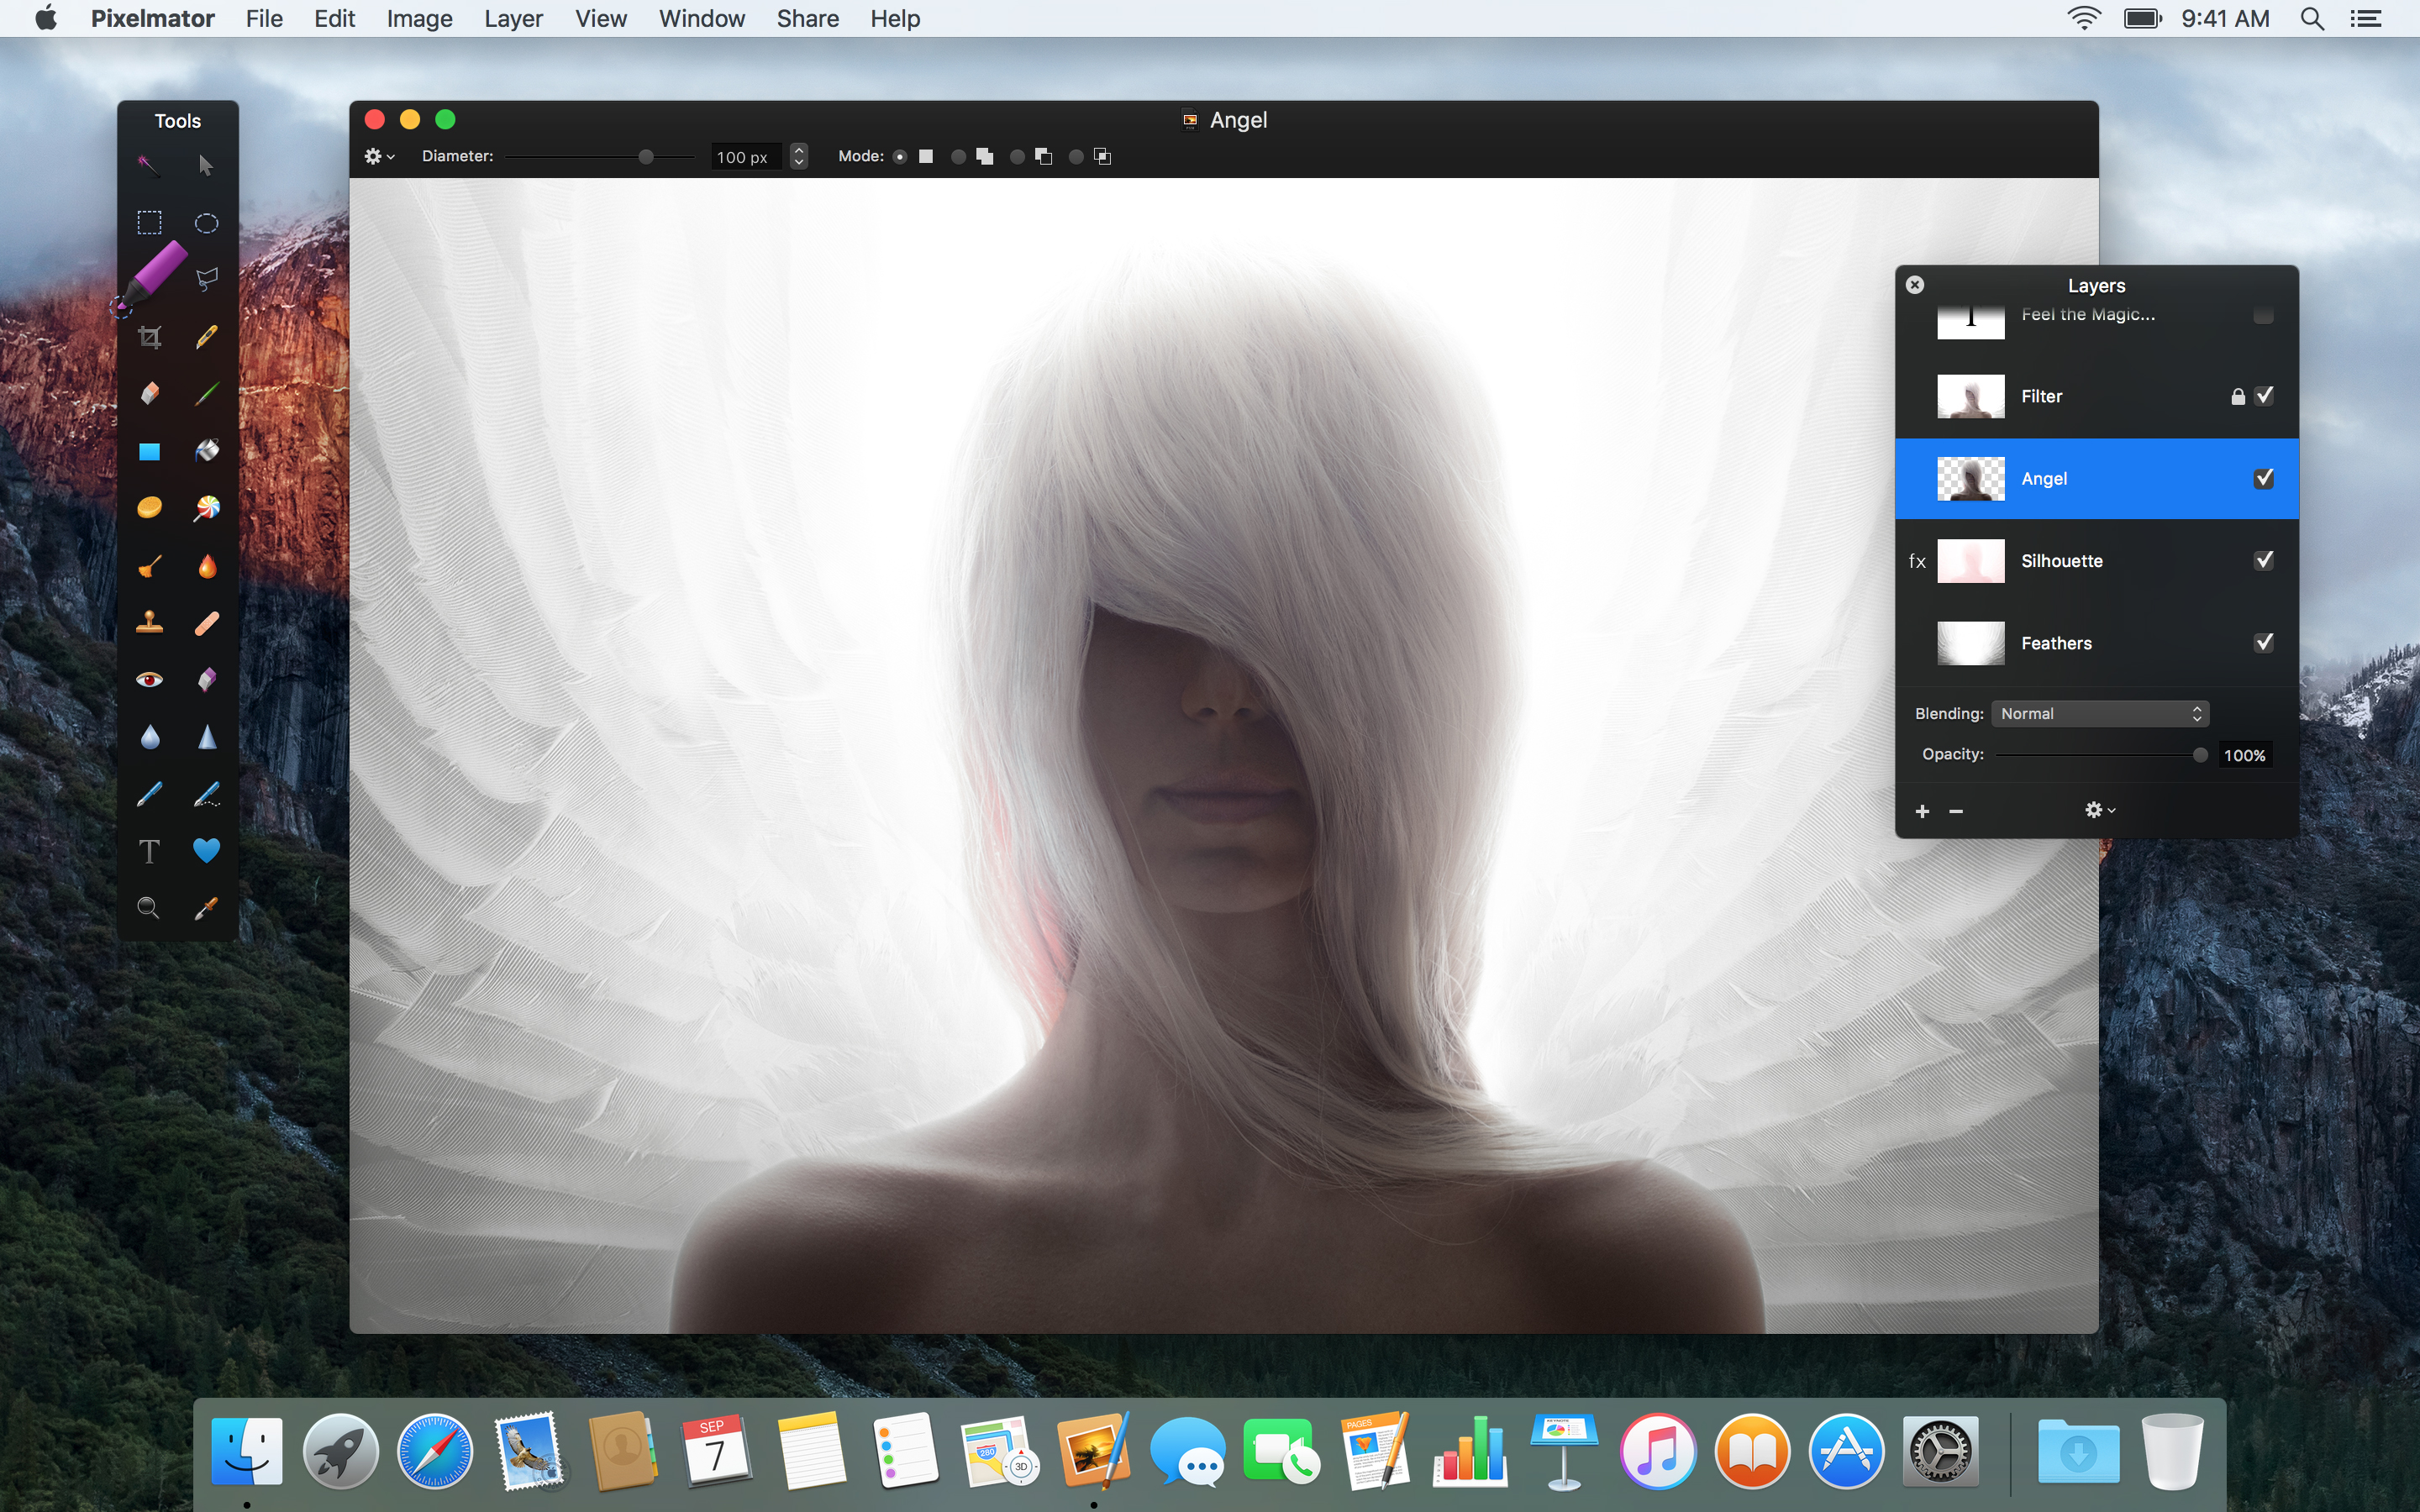Image resolution: width=2420 pixels, height=1512 pixels.
Task: Delete selected layer with minus button
Action: (x=1953, y=810)
